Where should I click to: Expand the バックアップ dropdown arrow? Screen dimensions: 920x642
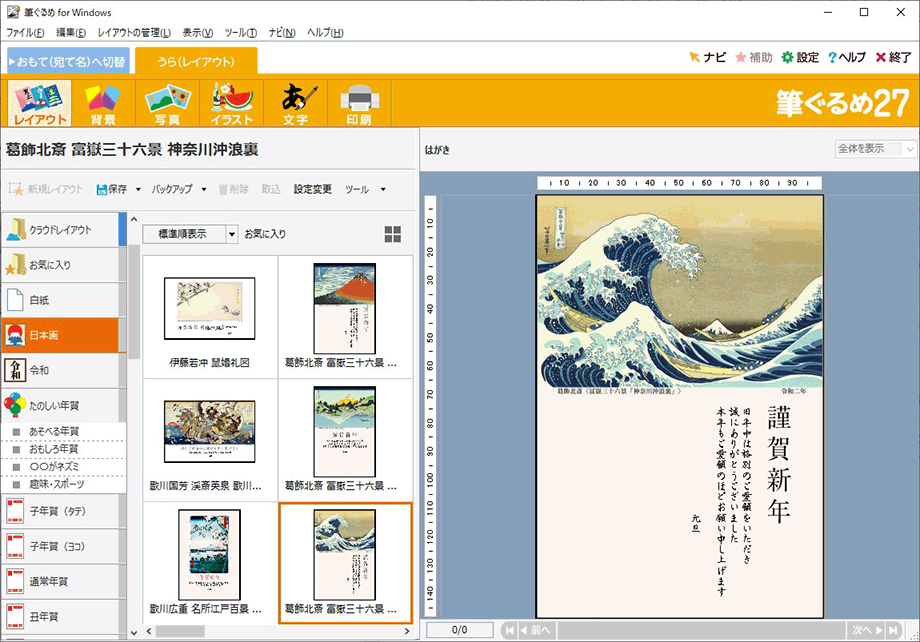204,190
